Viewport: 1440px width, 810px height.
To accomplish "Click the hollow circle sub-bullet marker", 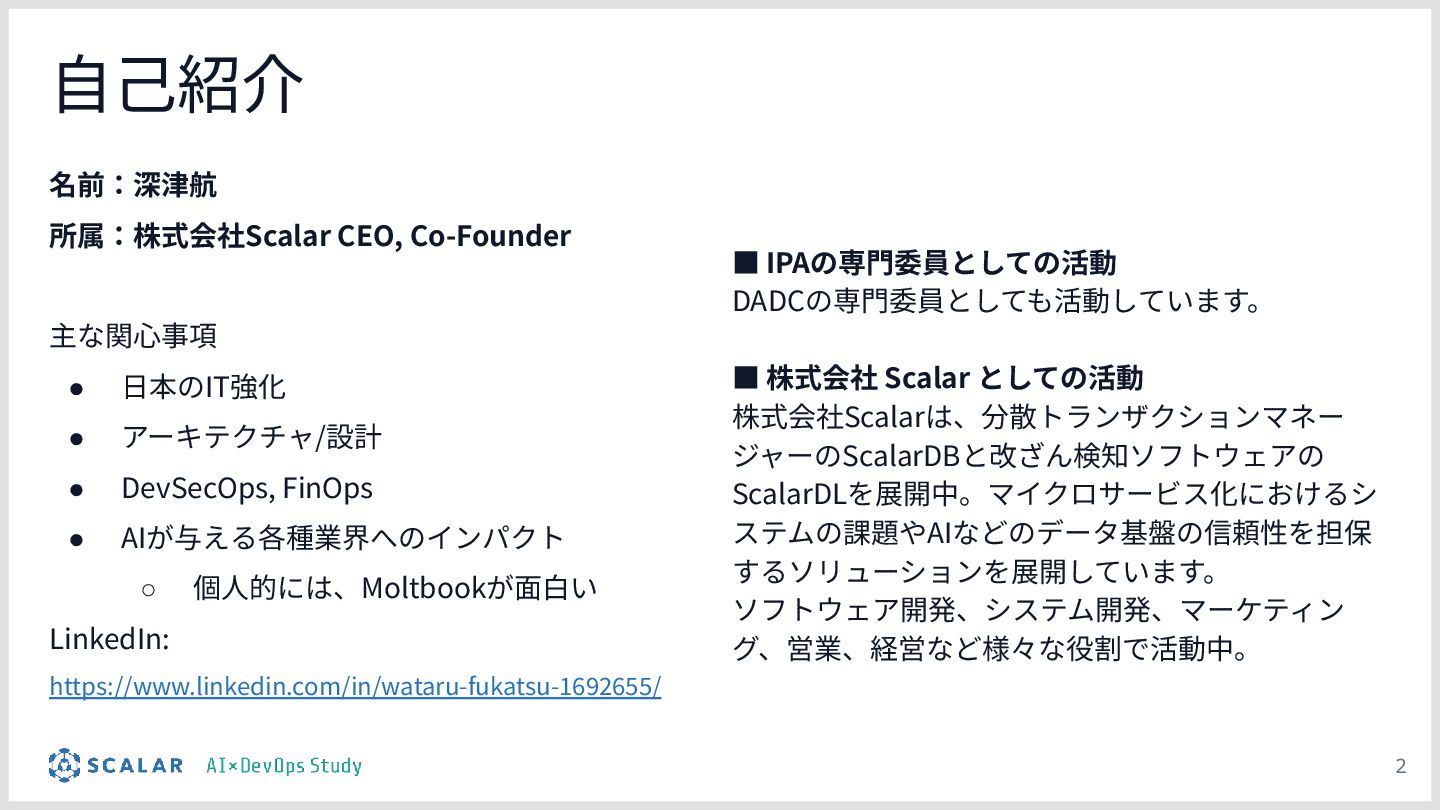I will 147,589.
